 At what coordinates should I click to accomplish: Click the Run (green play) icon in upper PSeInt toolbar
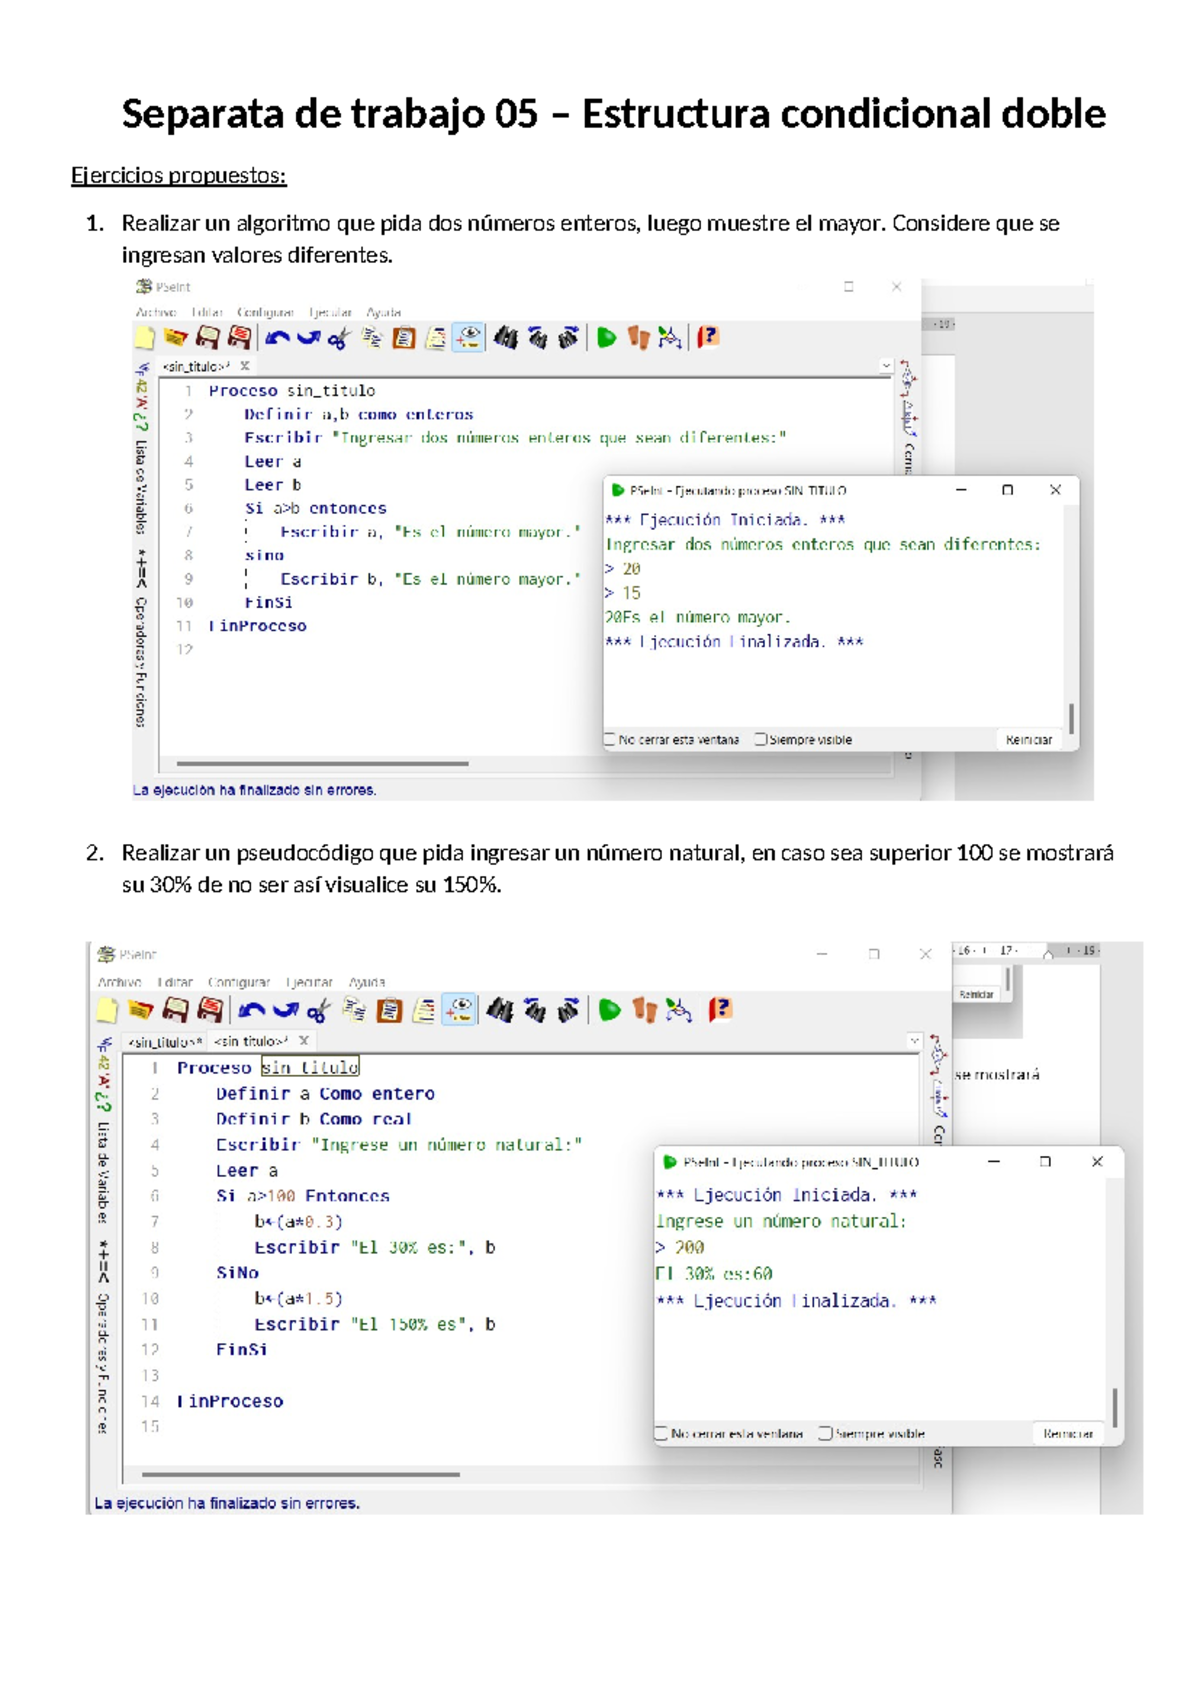point(606,338)
